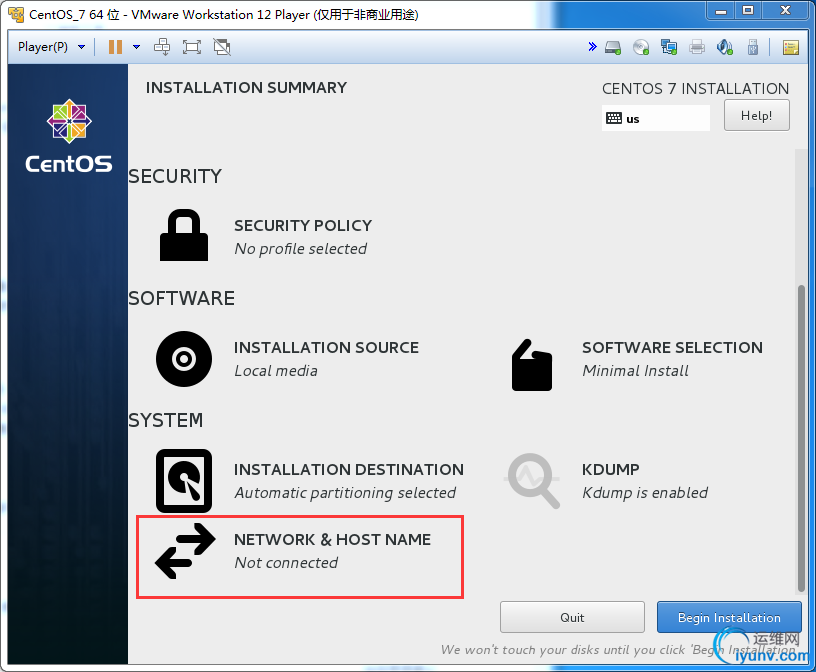816x672 pixels.
Task: Click the 'Local media' status text
Action: [276, 371]
